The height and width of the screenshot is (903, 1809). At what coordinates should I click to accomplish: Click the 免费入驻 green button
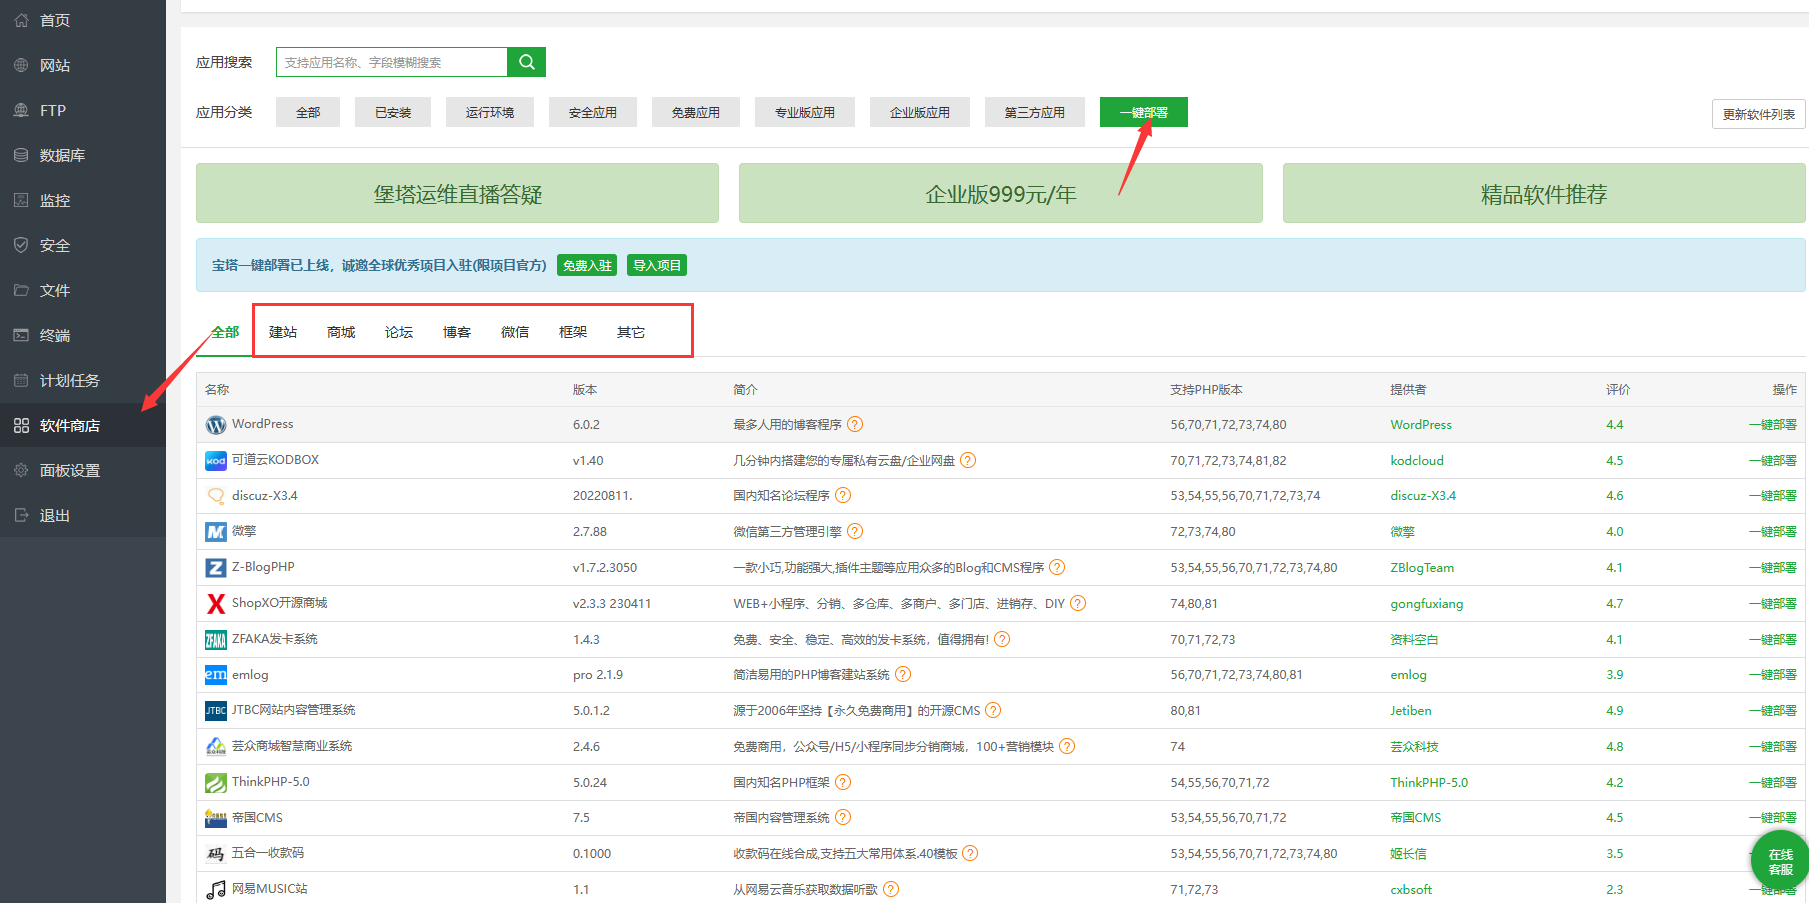click(x=587, y=265)
